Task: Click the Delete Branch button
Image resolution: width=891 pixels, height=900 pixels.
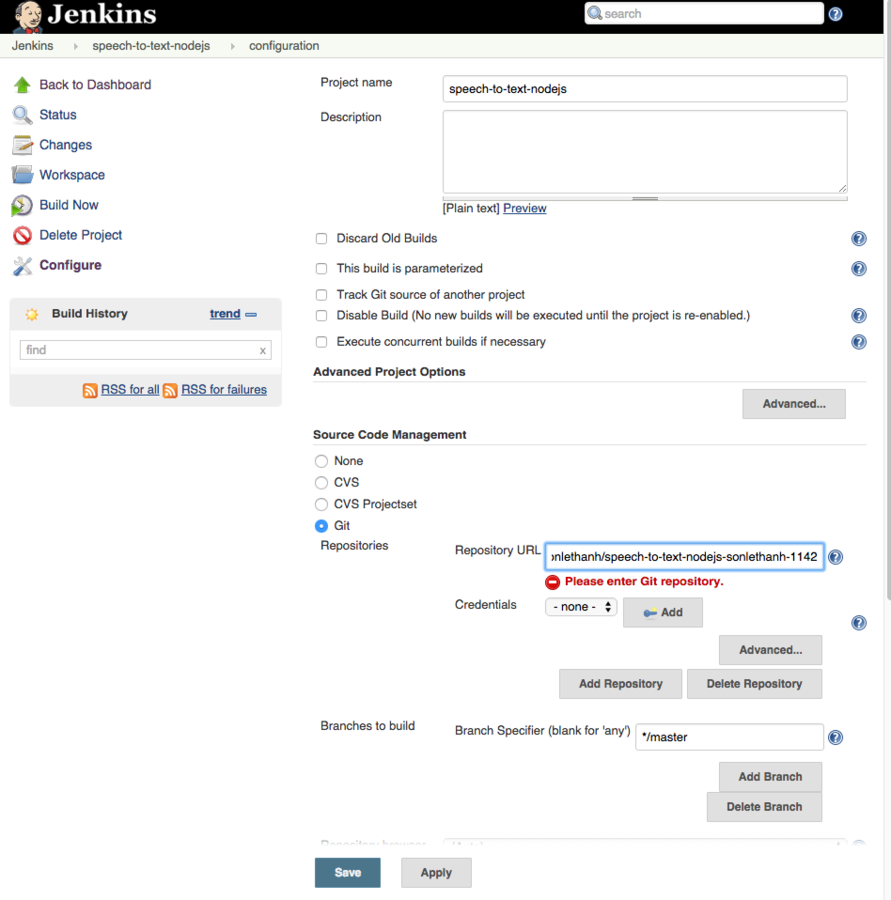Action: tap(764, 807)
